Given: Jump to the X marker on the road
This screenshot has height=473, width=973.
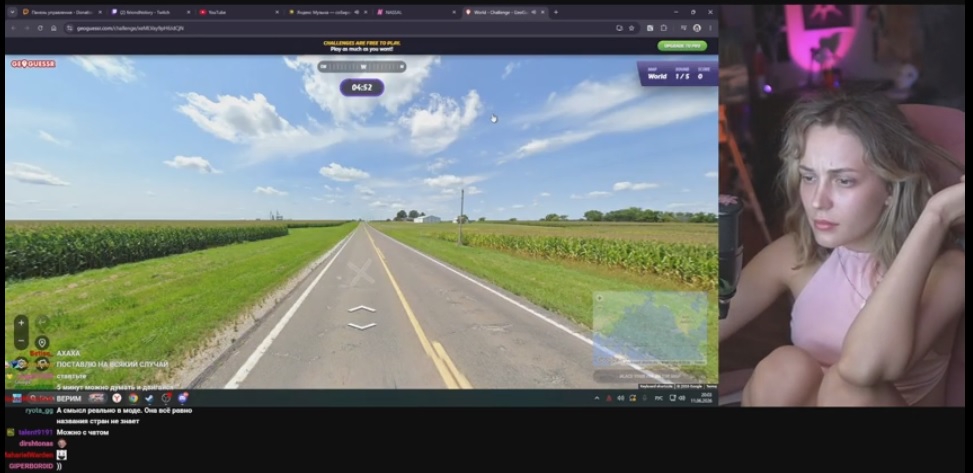Looking at the screenshot, I should coord(361,273).
